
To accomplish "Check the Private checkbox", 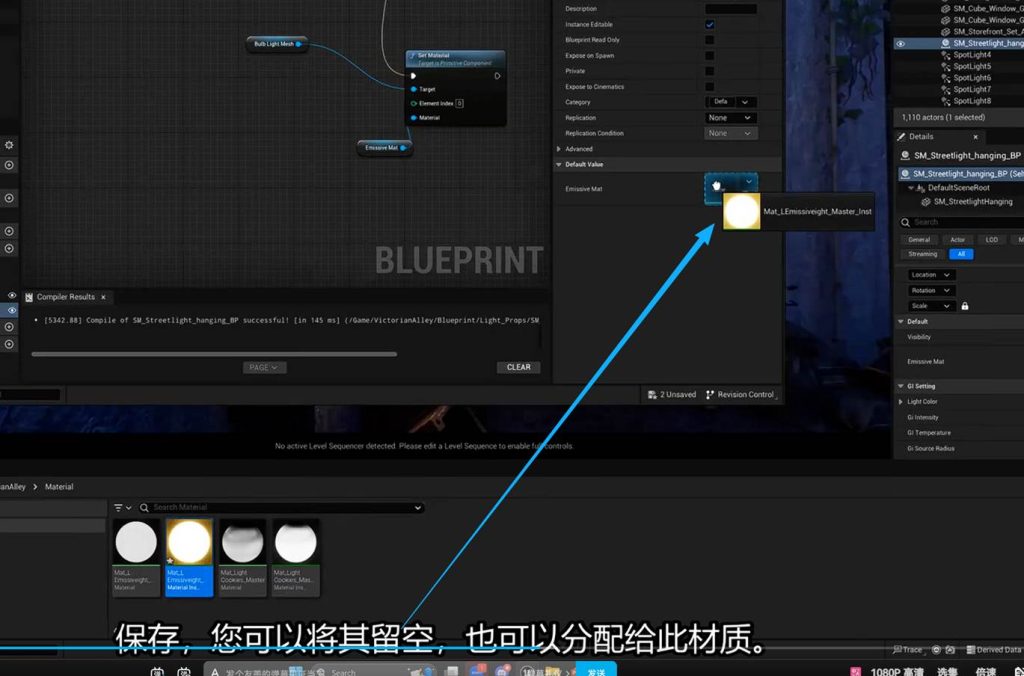I will [x=710, y=71].
